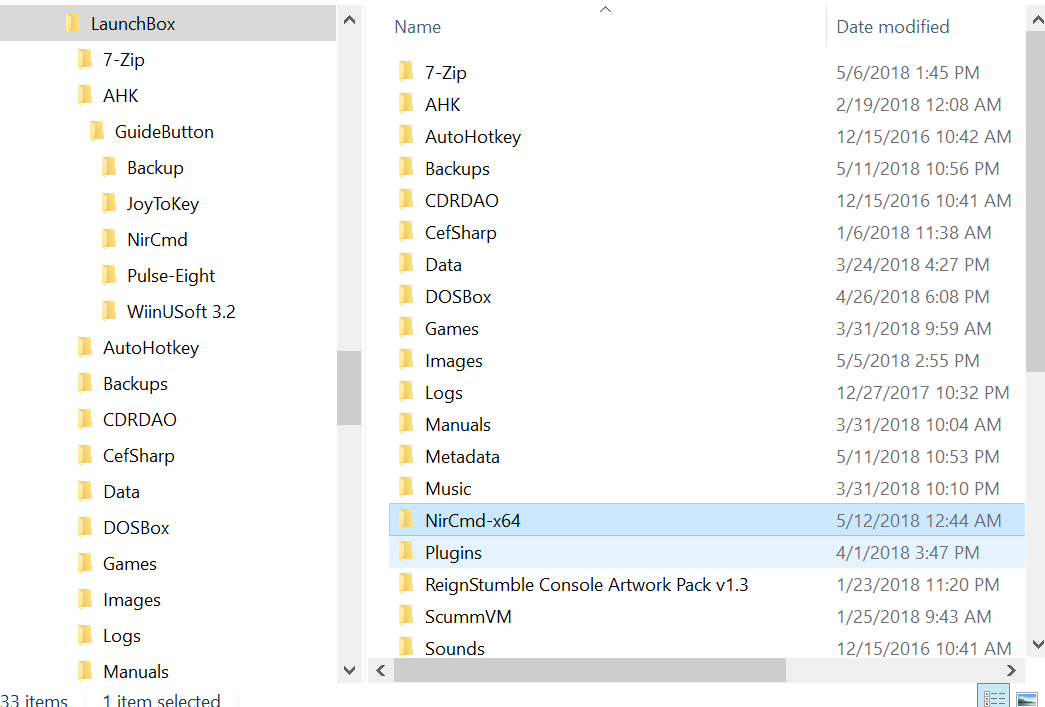Click the file list horizontal scrollbar thumb
Screen dimensions: 1045x707
click(590, 670)
